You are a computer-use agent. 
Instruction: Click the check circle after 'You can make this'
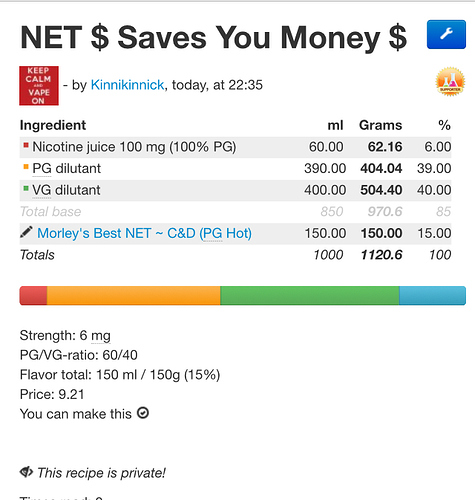[x=143, y=413]
